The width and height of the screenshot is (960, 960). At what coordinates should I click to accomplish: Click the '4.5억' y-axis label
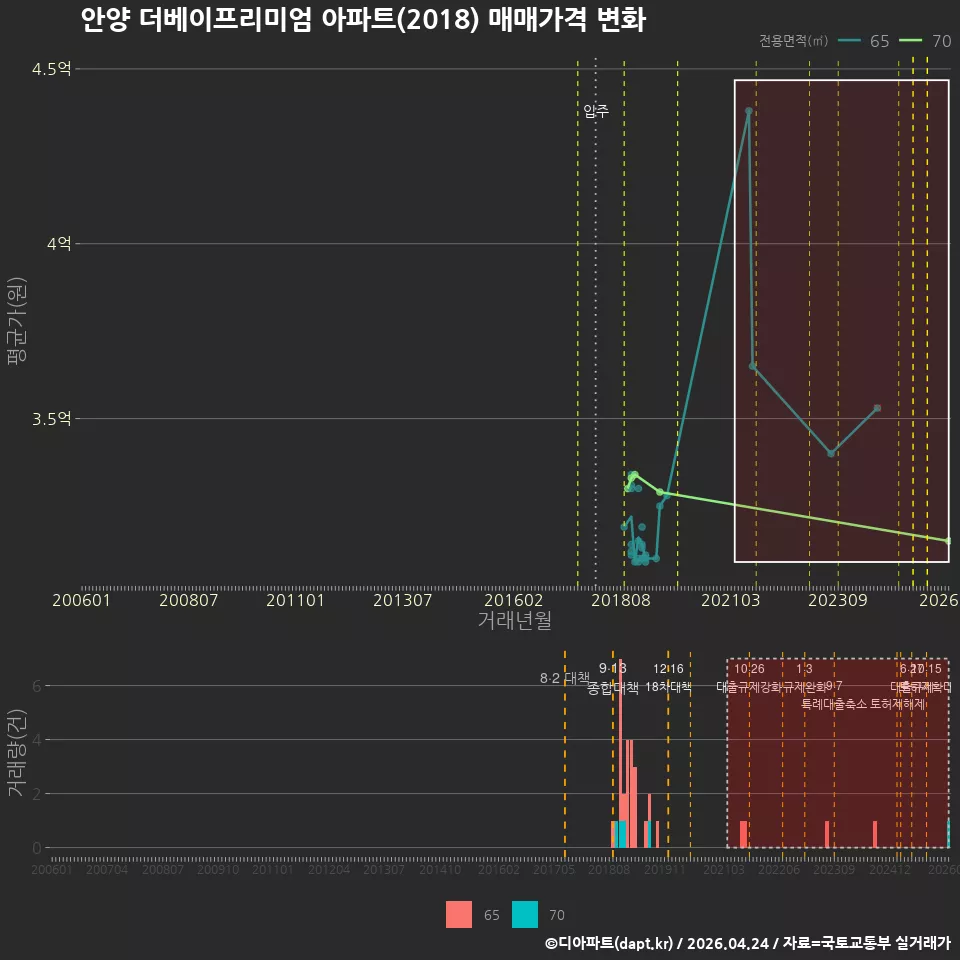point(51,69)
